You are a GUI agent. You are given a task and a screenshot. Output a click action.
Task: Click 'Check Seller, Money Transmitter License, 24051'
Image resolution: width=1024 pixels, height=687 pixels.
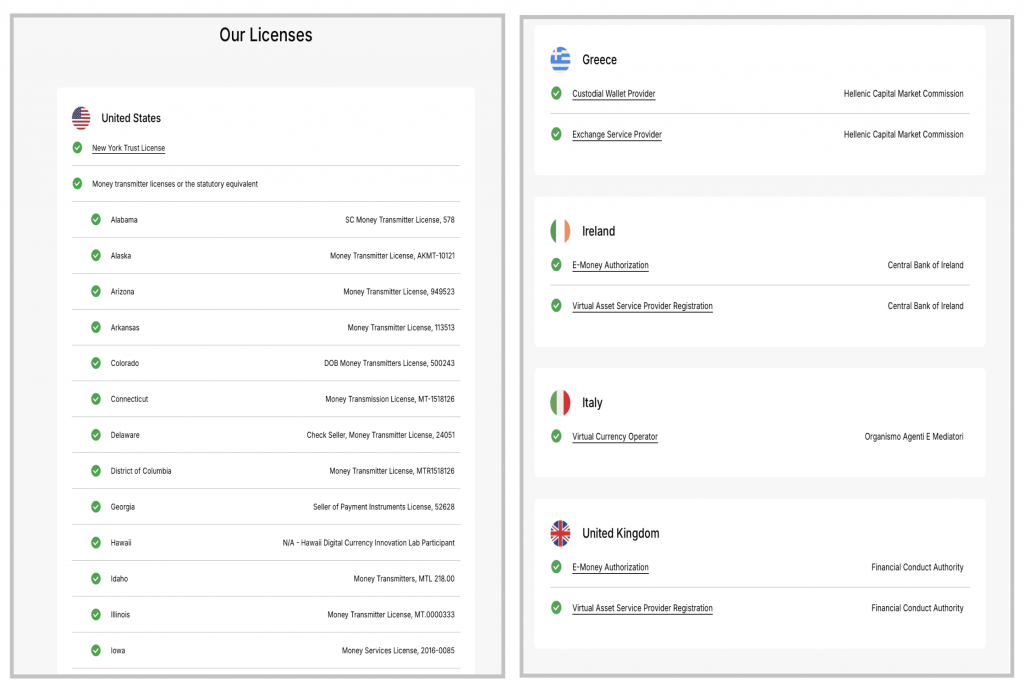pos(381,435)
